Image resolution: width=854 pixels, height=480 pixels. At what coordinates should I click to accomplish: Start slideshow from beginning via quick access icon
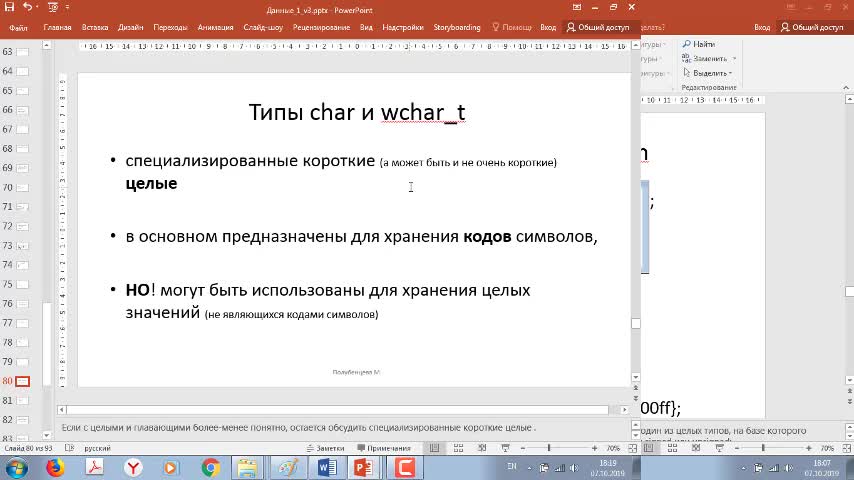tap(53, 7)
